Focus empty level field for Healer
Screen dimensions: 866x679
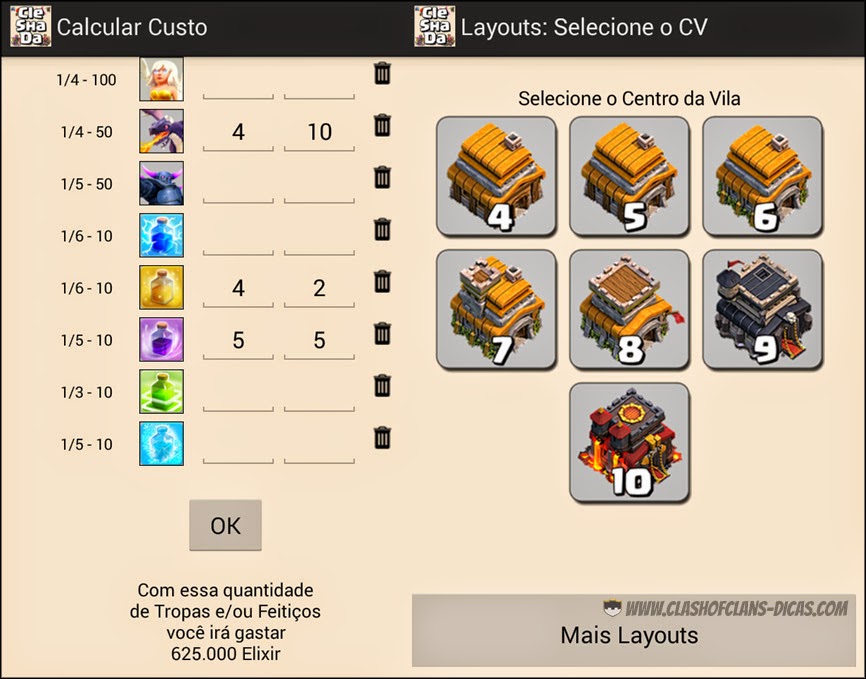point(238,82)
